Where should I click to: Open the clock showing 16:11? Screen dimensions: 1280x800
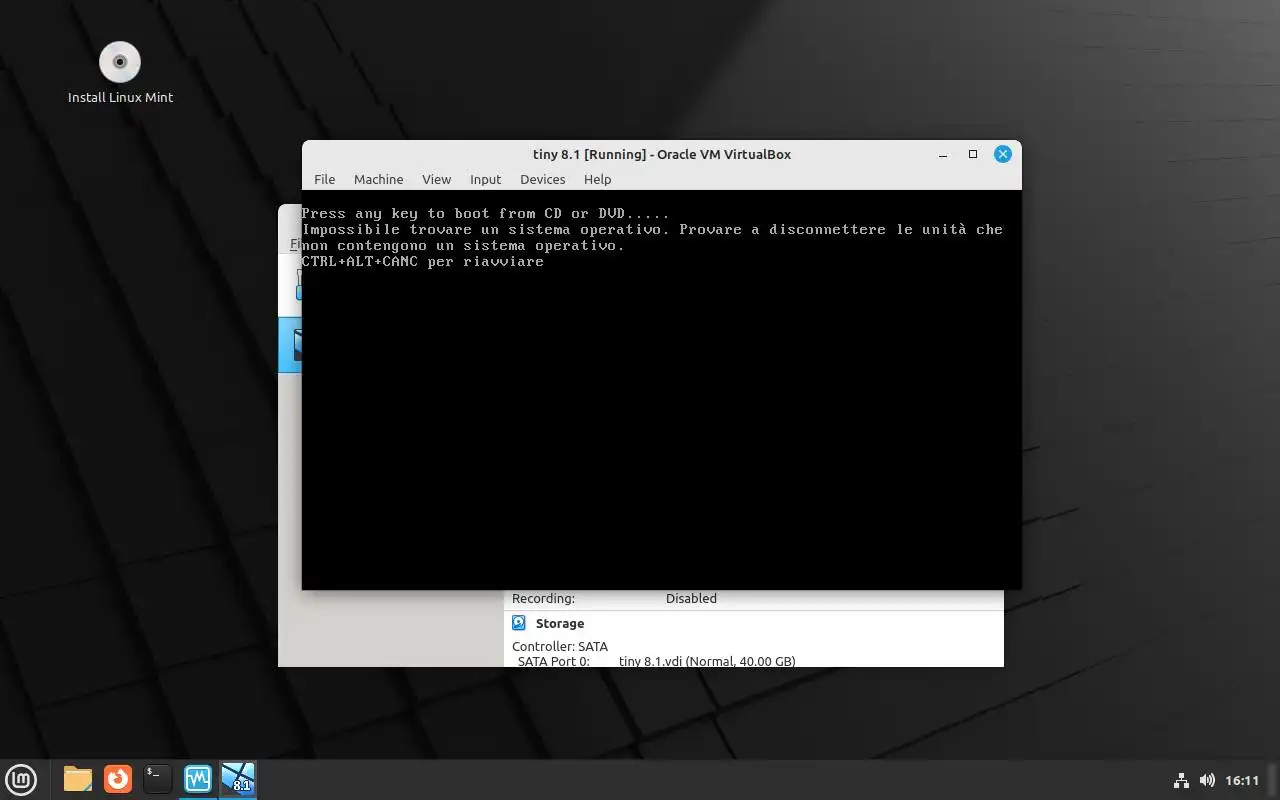(1242, 780)
